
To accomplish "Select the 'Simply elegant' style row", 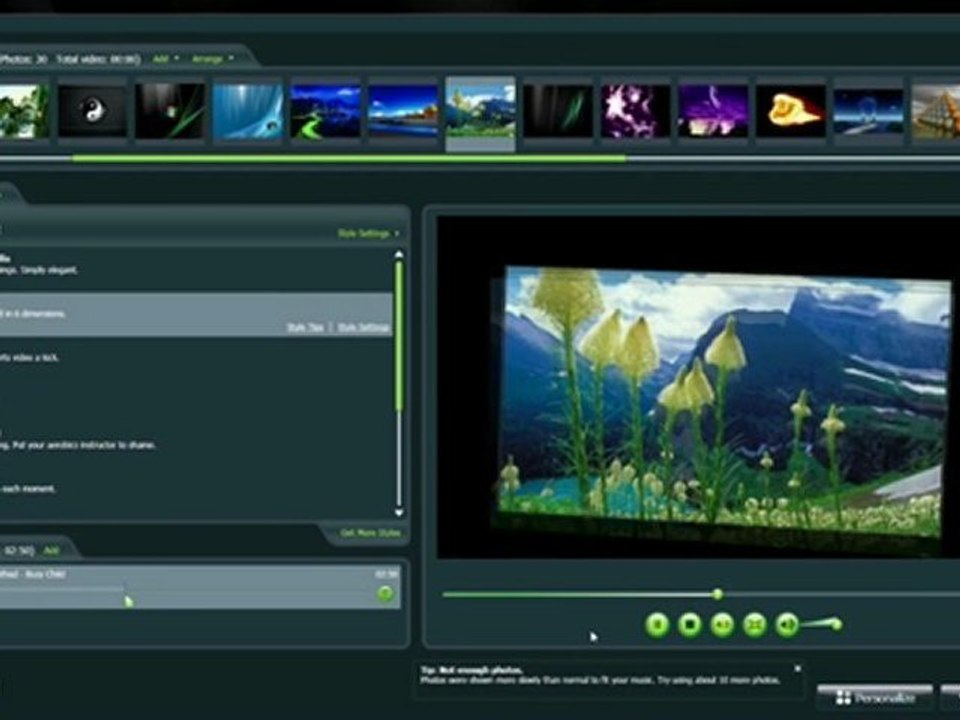I will [196, 269].
